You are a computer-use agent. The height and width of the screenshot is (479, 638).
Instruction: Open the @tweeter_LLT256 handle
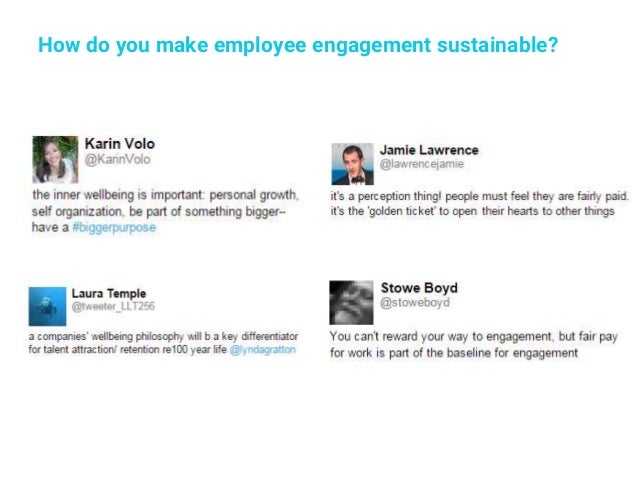pos(113,306)
